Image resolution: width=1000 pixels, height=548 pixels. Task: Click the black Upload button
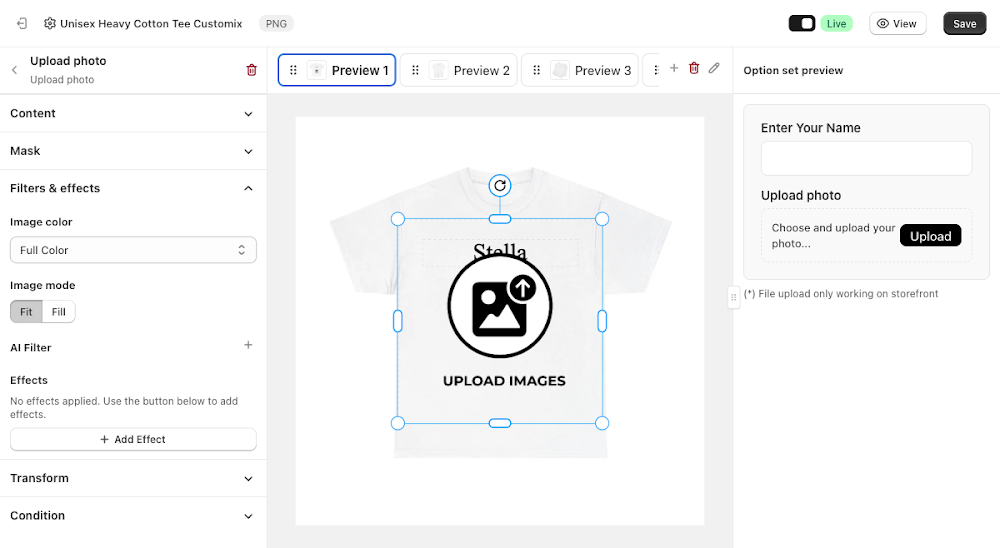pos(930,236)
